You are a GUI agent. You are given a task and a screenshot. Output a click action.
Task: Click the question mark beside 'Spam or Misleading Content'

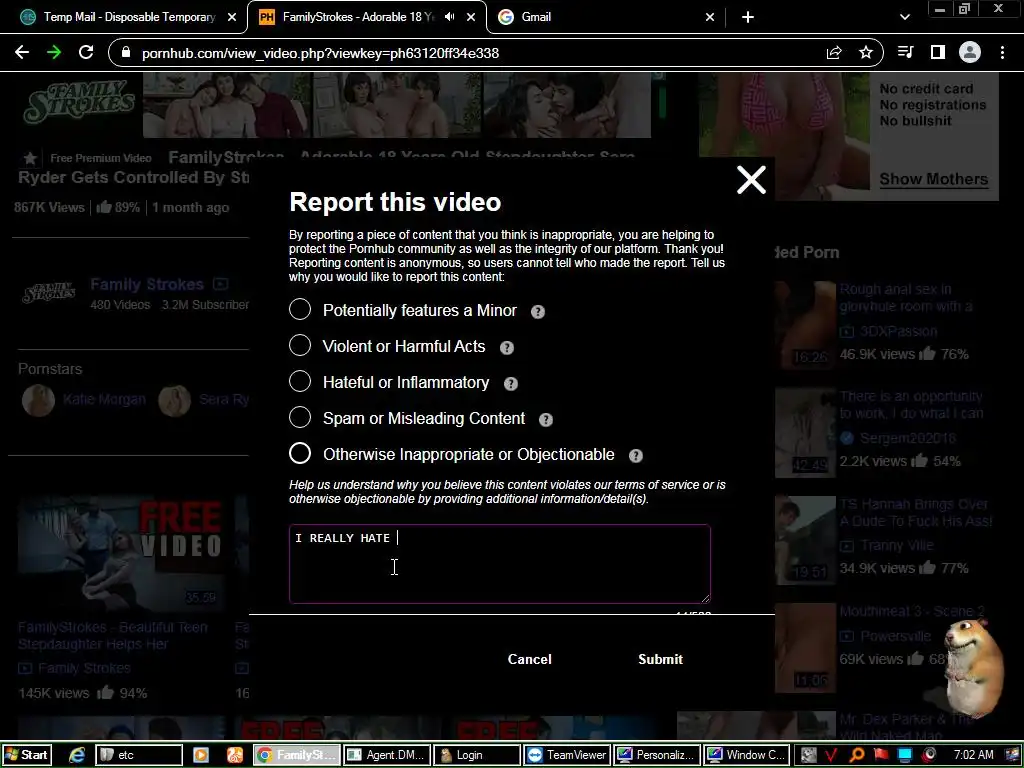[x=546, y=419]
